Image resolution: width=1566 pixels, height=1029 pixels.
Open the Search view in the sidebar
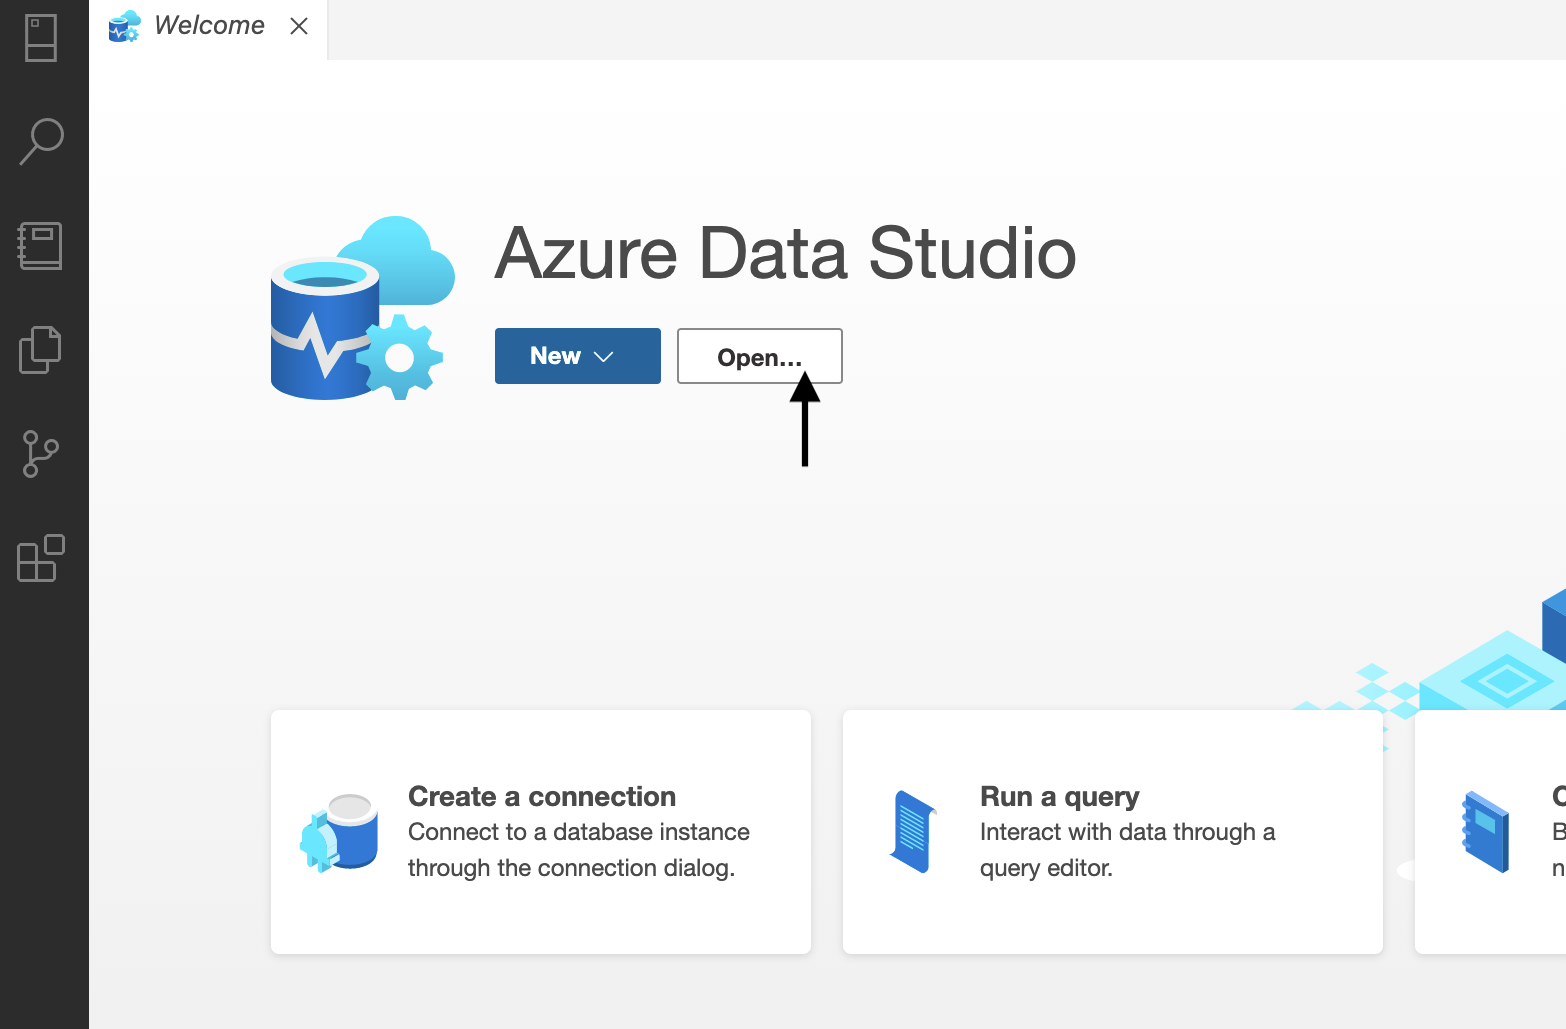(41, 142)
